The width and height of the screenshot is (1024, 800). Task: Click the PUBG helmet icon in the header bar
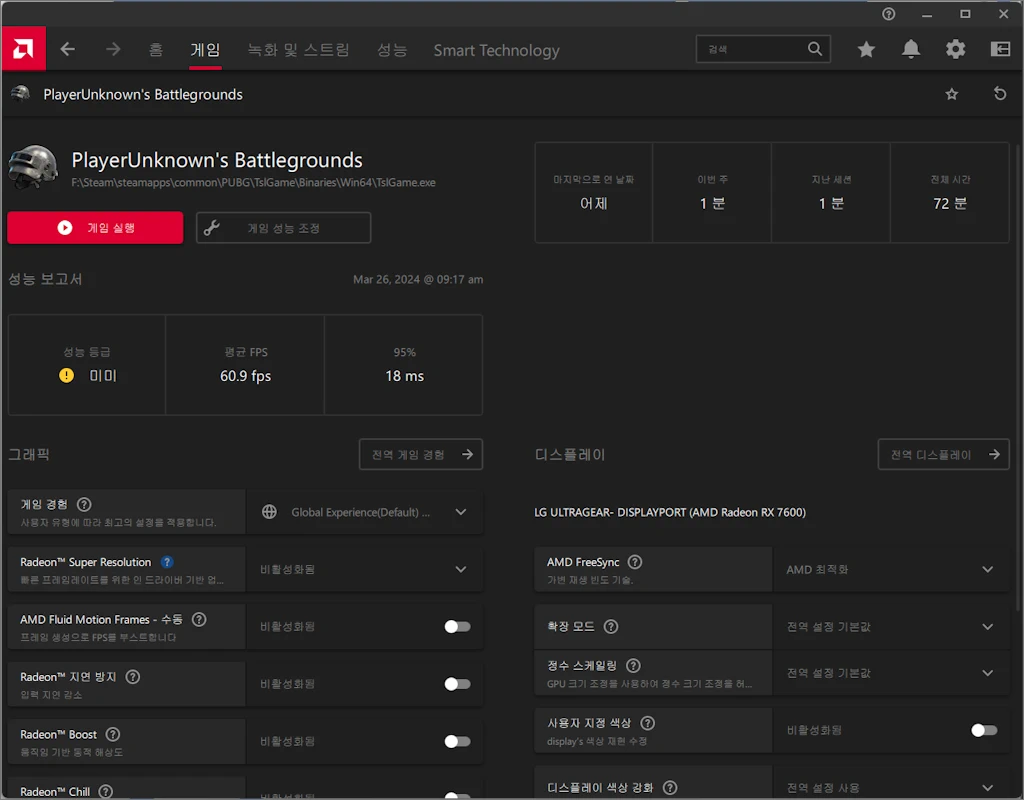coord(22,93)
